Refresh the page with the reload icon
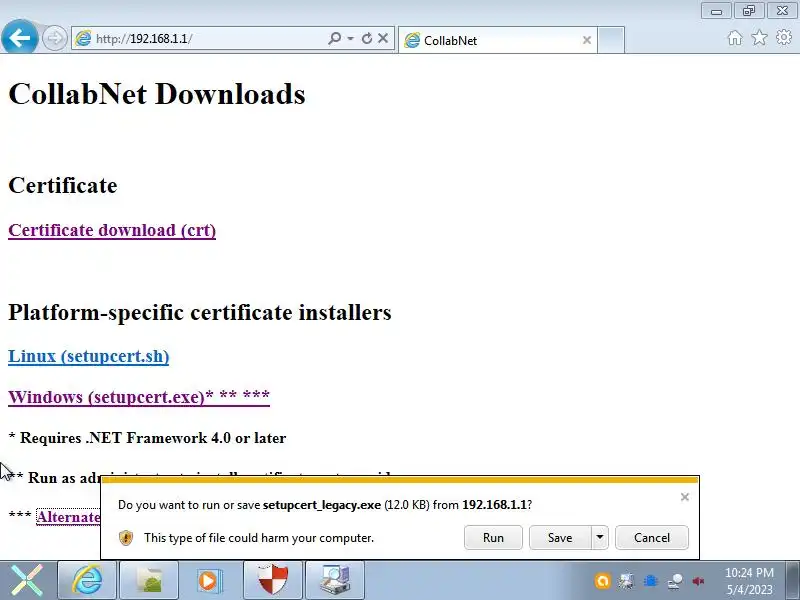Screen dimensions: 800x600 (366, 38)
